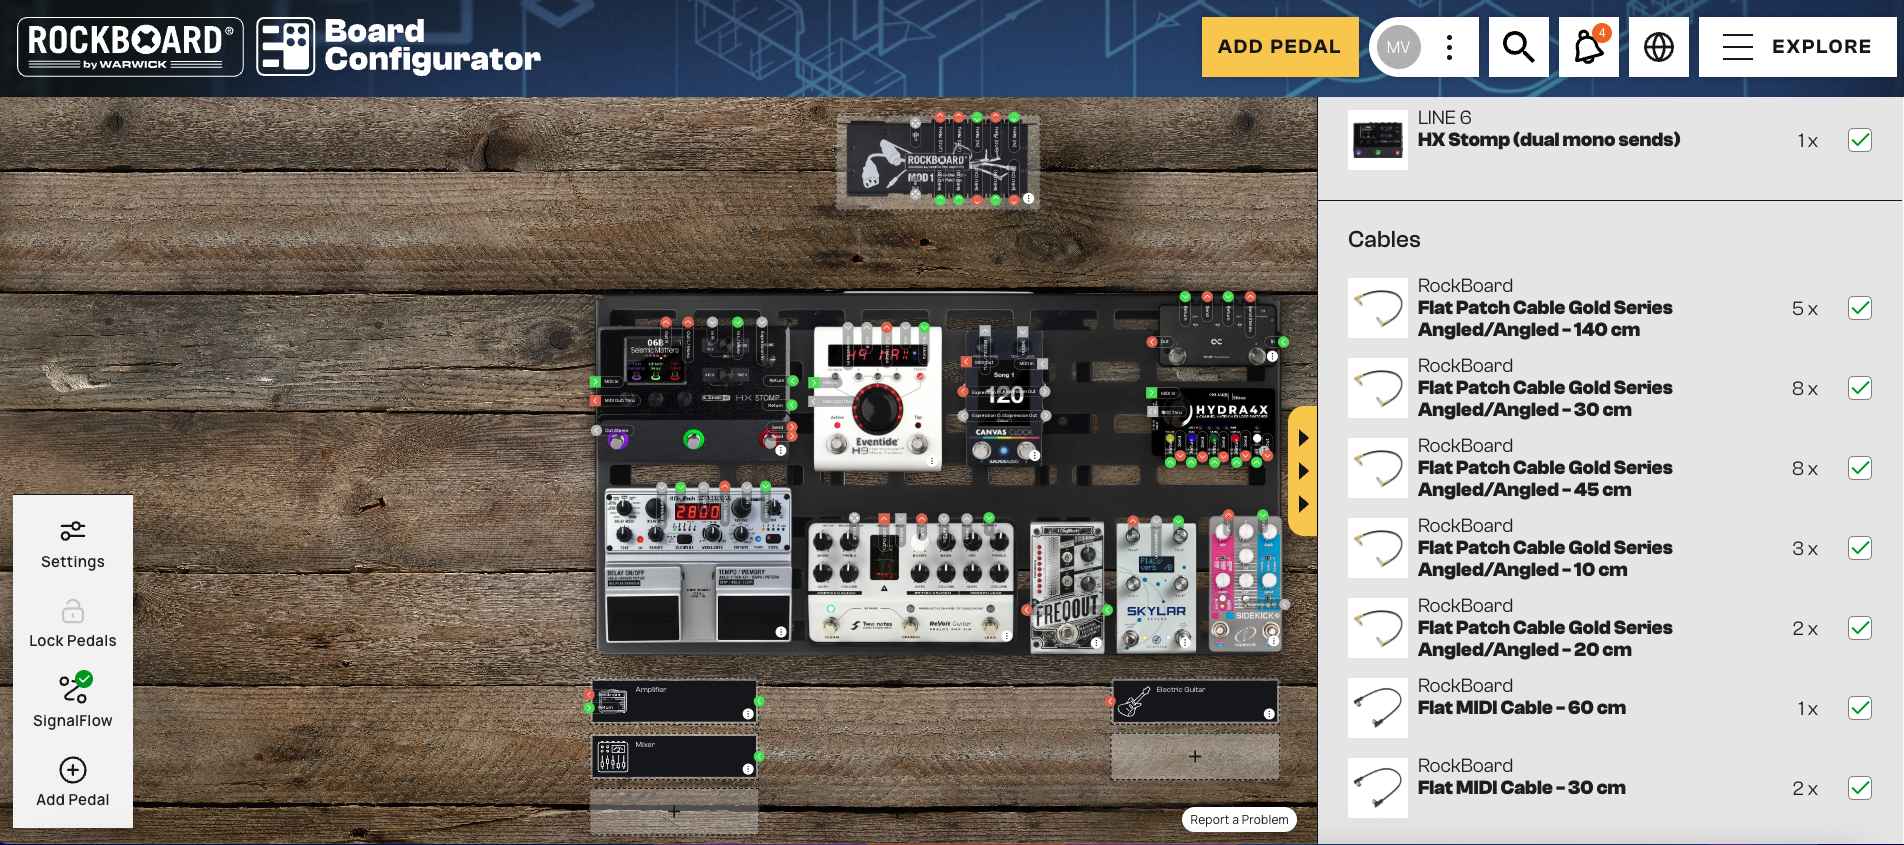Open the search magnifier icon
Screen dimensions: 1904x845
pos(1518,47)
